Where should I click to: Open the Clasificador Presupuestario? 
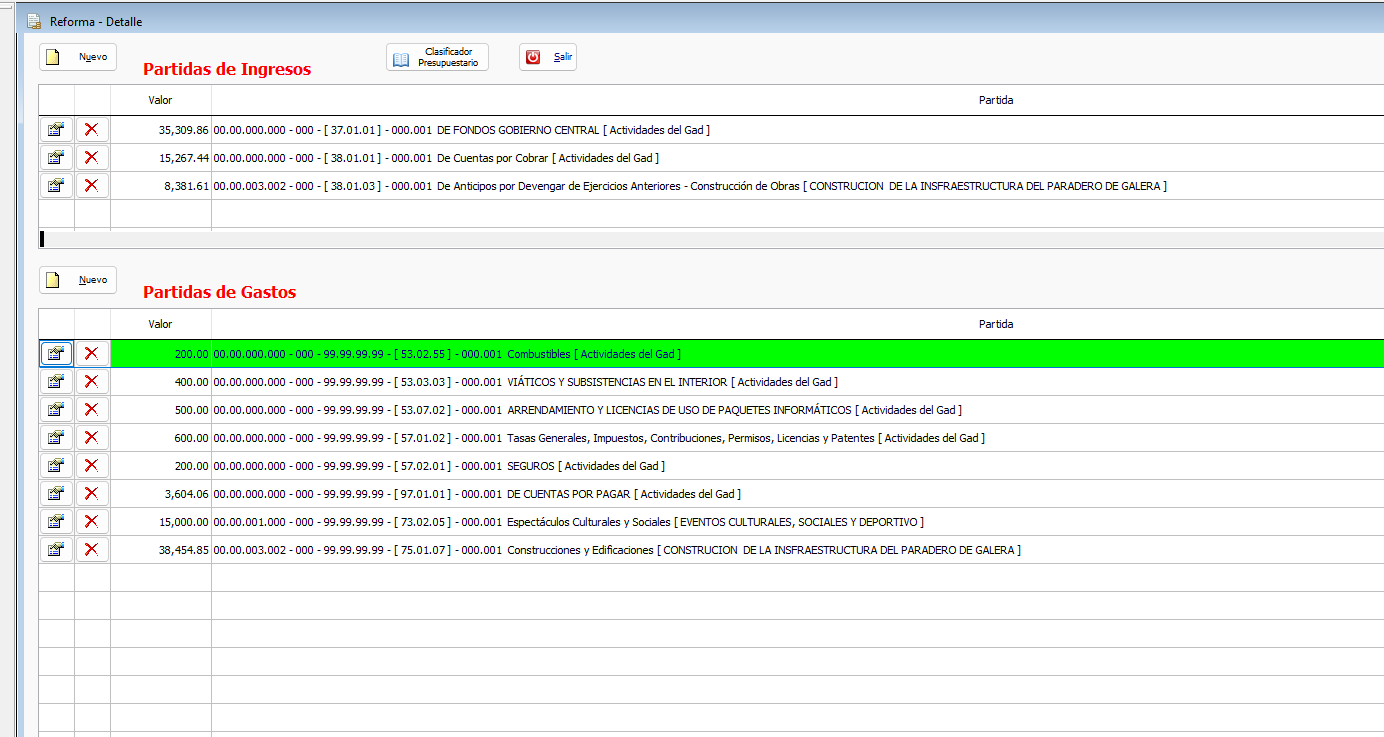click(x=437, y=58)
